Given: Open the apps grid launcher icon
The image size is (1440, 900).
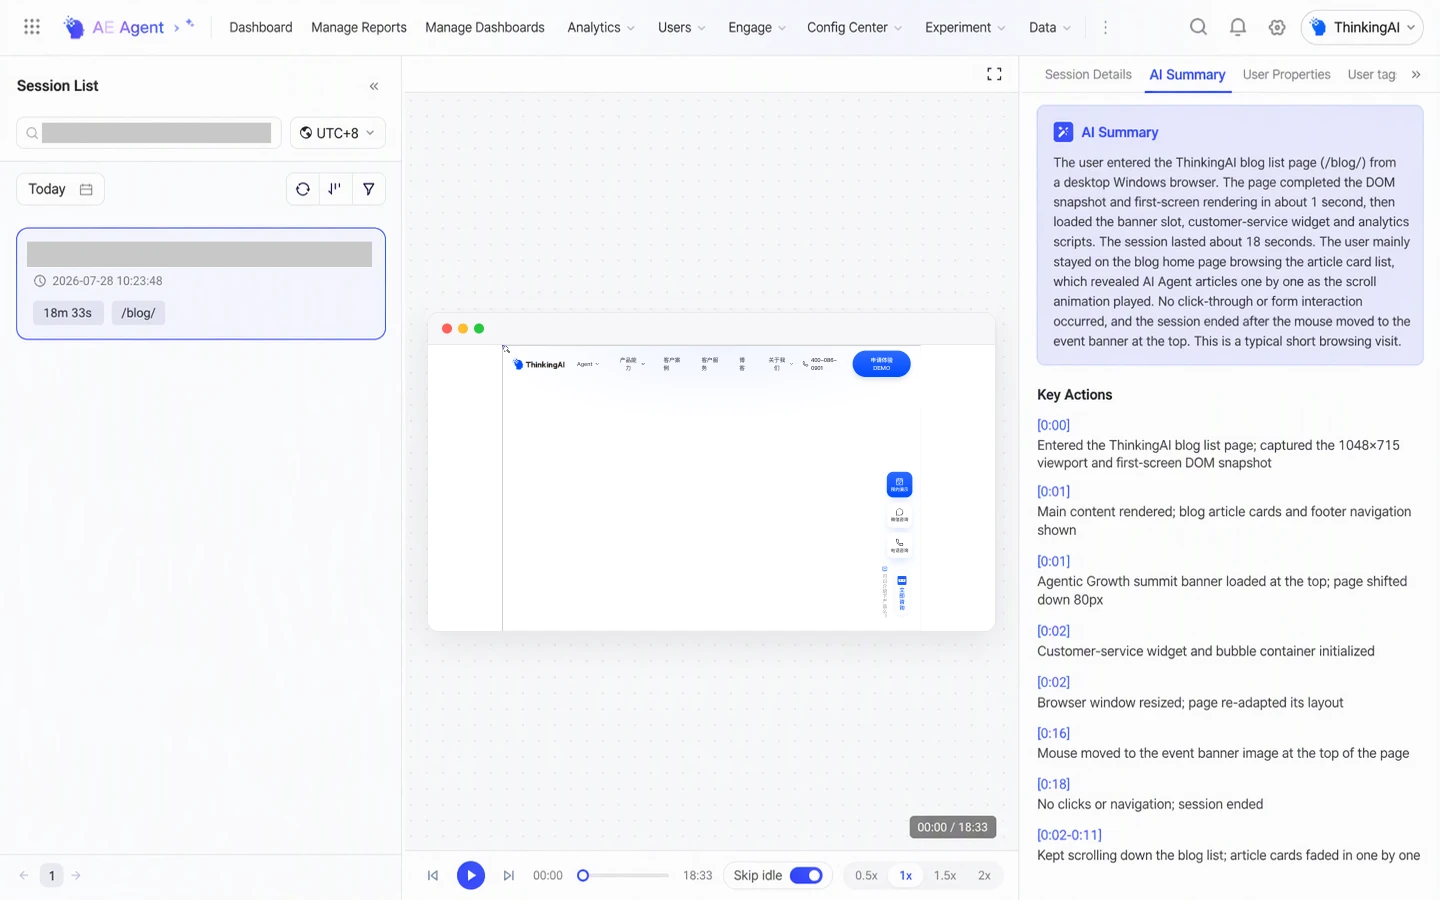Looking at the screenshot, I should tap(32, 27).
